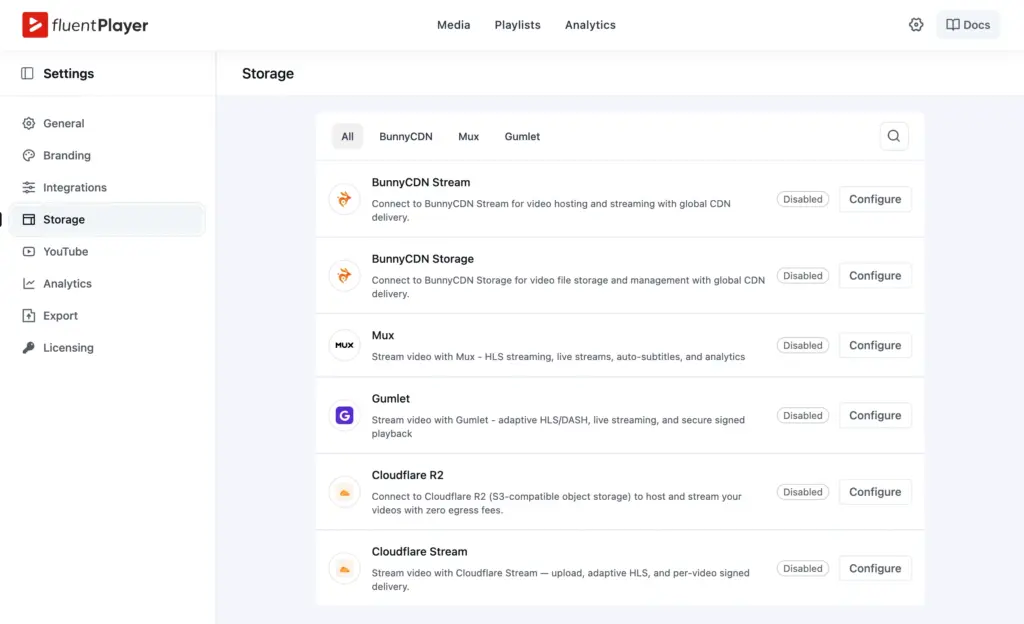Configure BunnyCDN Storage
The height and width of the screenshot is (624, 1024).
874,275
